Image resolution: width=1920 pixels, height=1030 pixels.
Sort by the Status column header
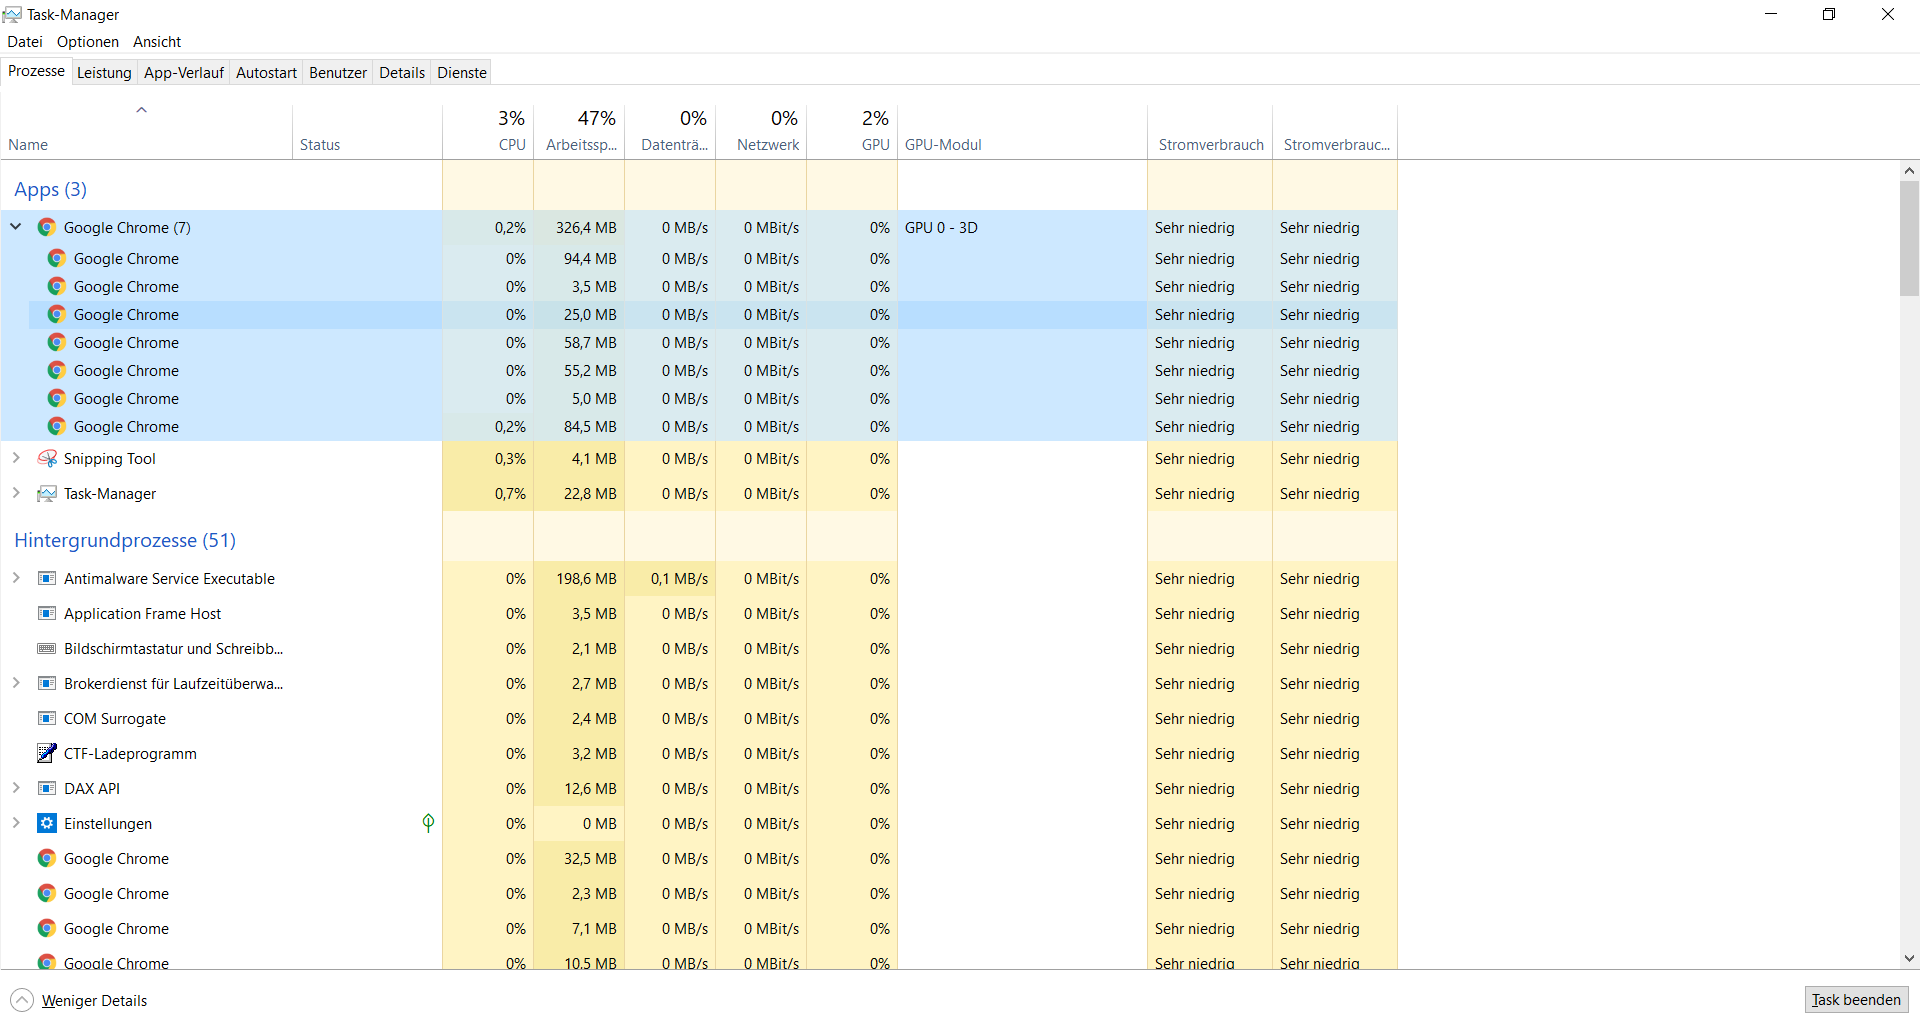367,131
